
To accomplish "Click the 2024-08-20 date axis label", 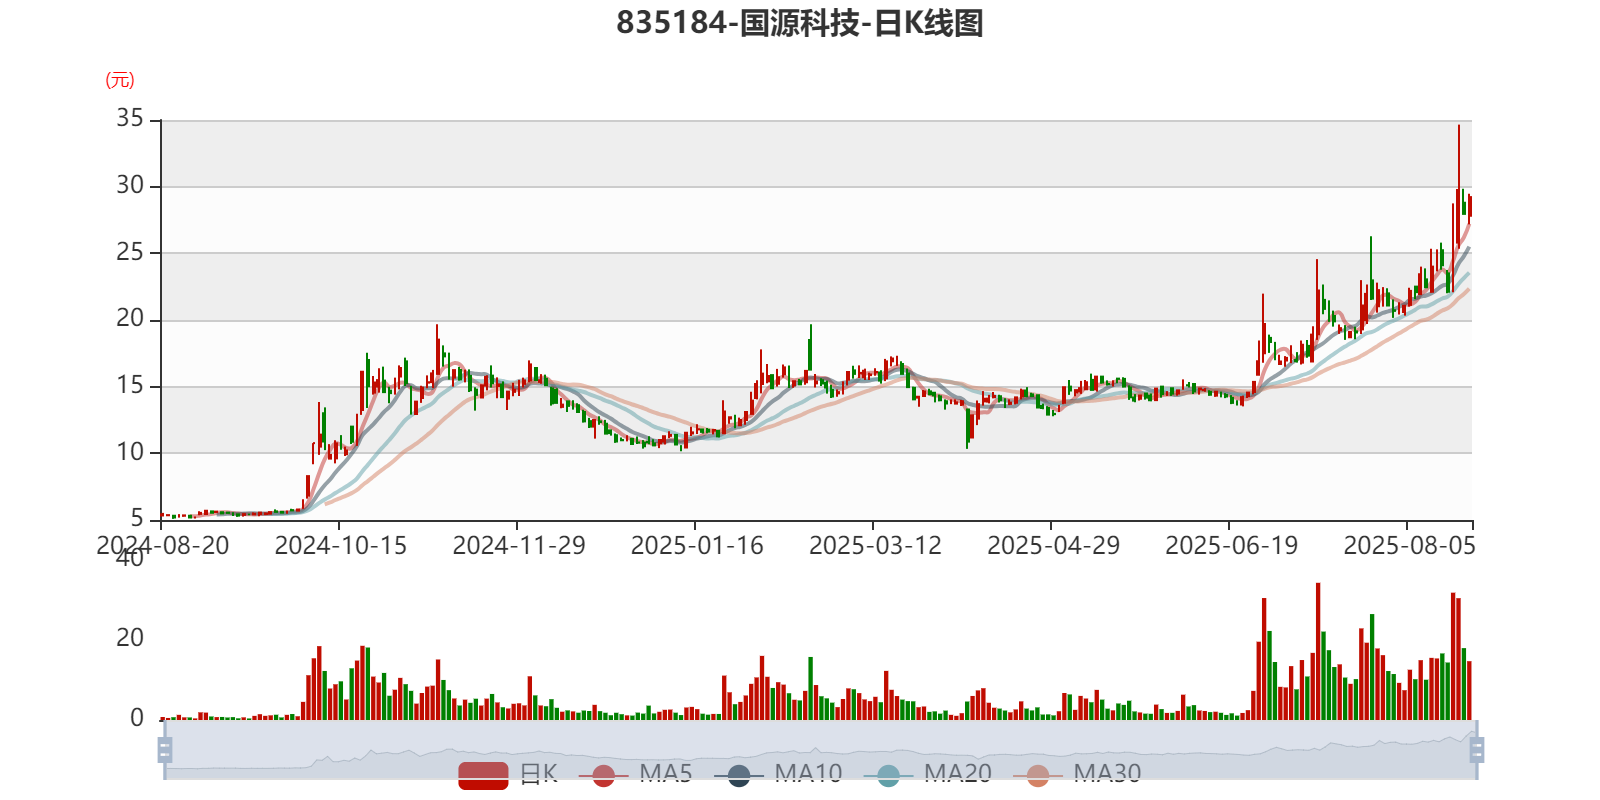I will pyautogui.click(x=163, y=545).
